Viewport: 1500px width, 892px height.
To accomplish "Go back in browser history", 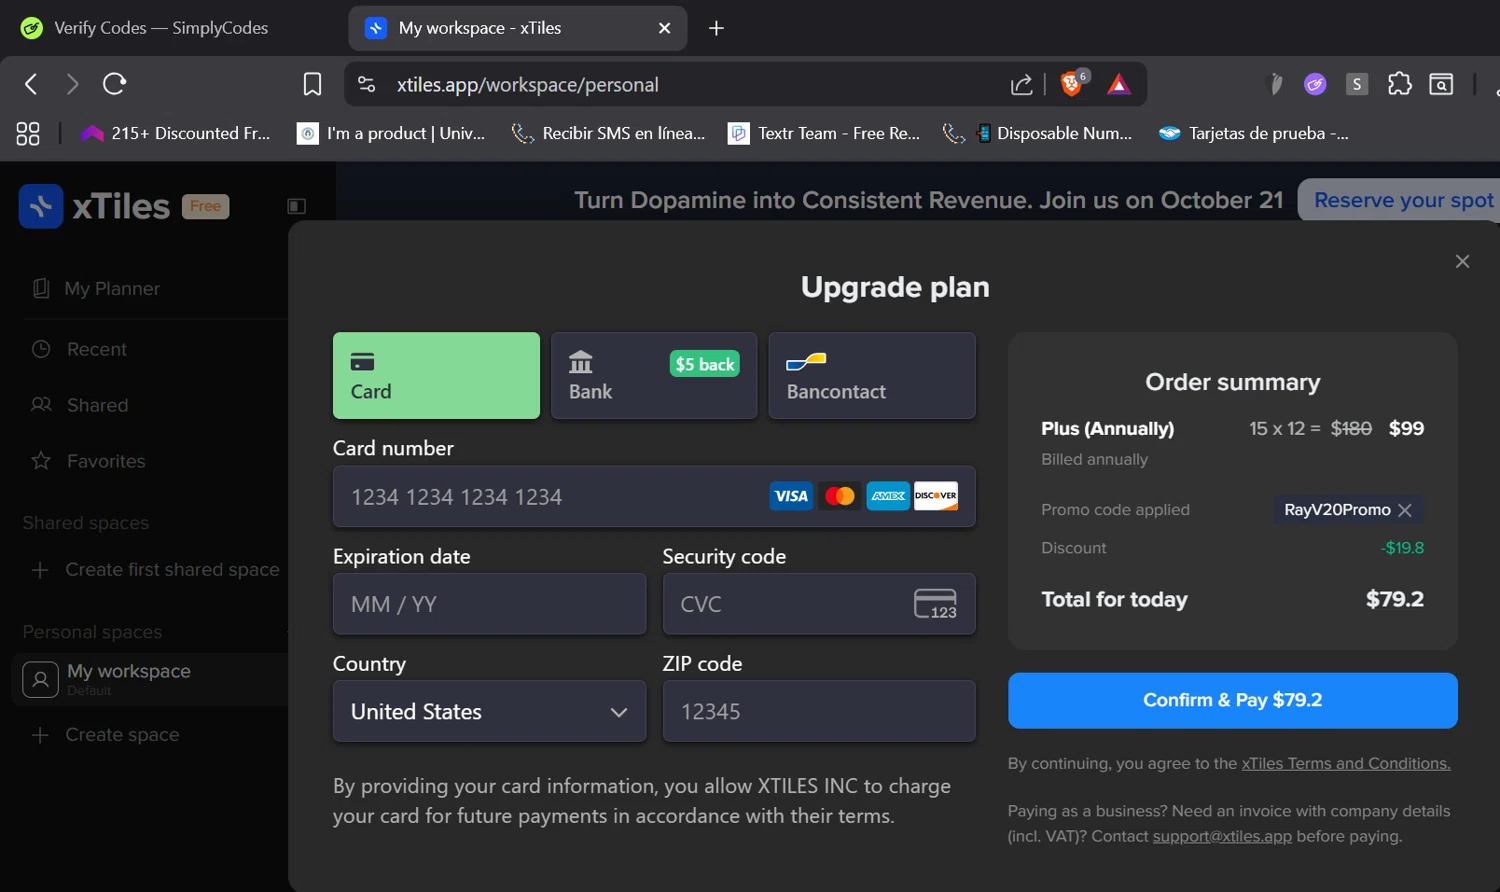I will [x=31, y=84].
